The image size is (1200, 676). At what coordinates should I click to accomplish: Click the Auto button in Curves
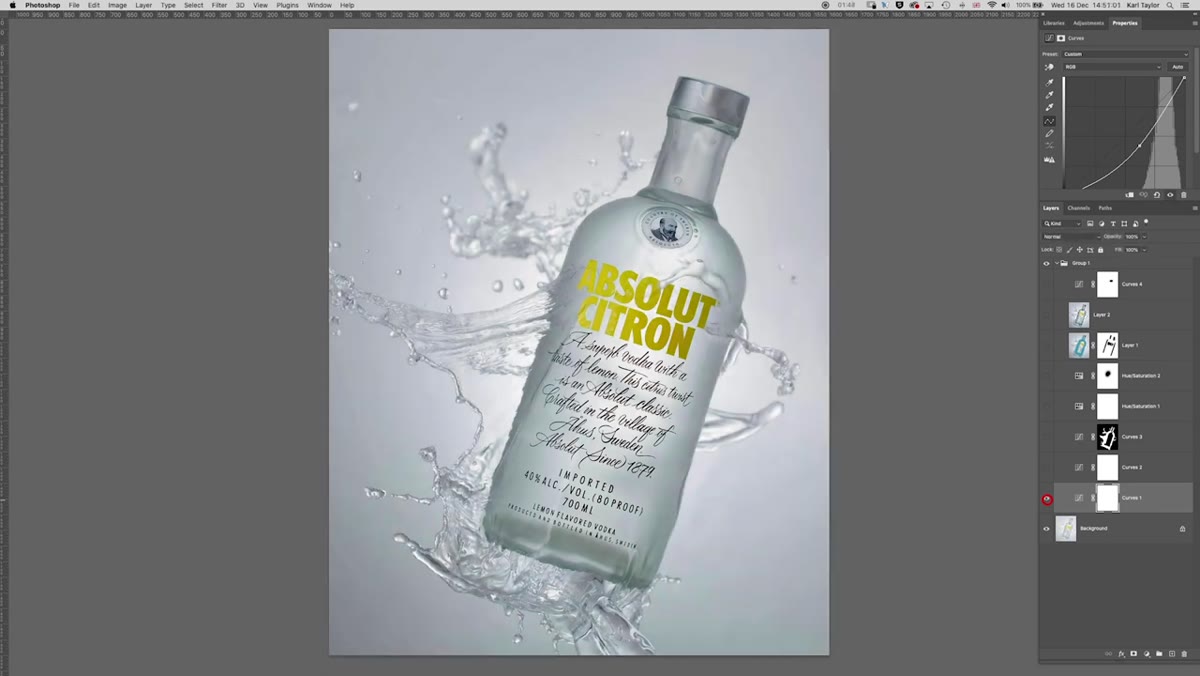tap(1177, 67)
